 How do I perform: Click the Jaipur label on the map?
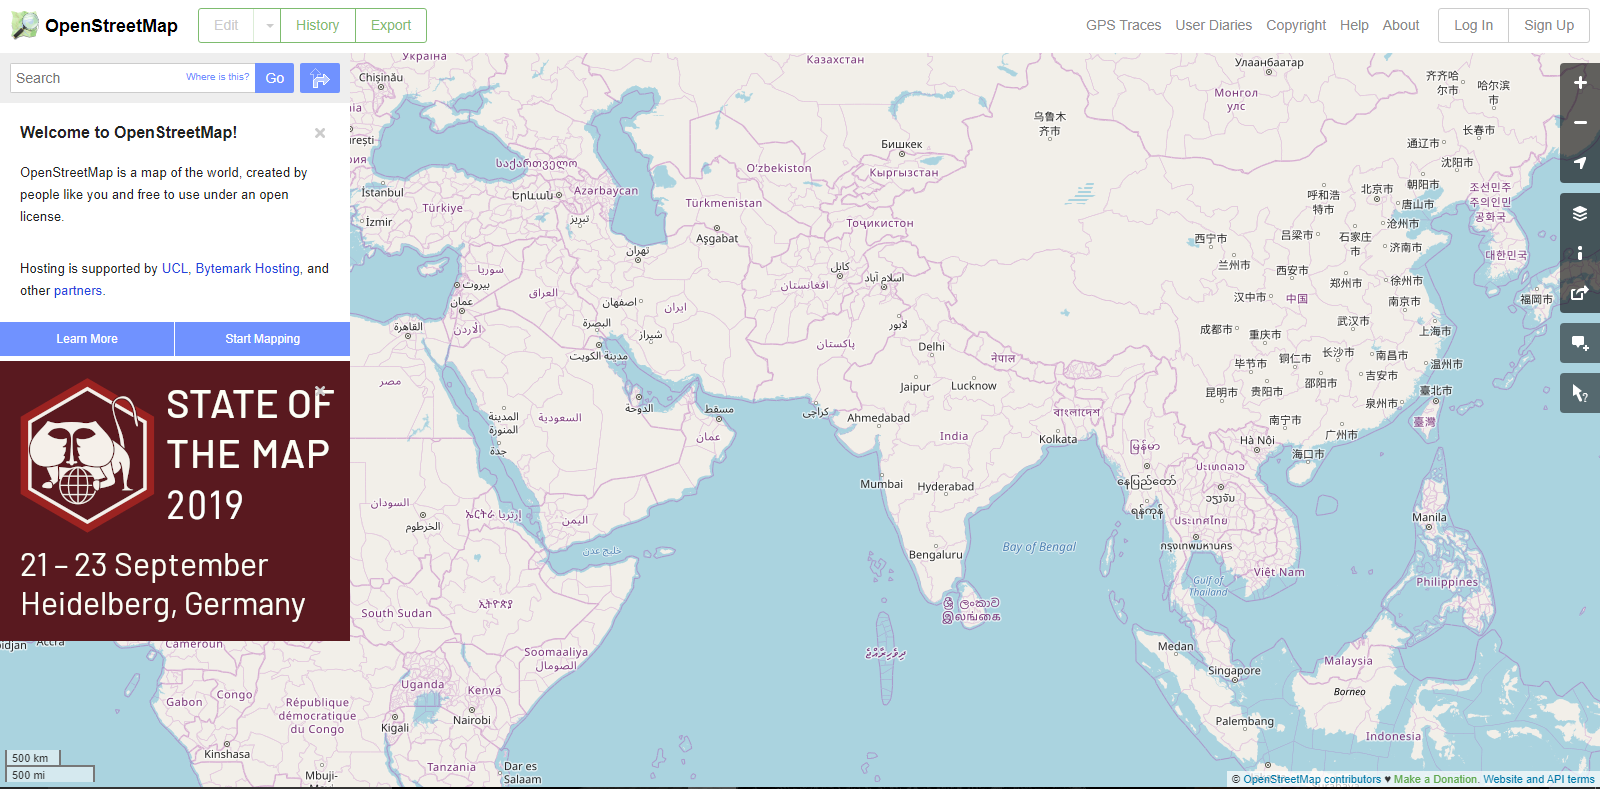click(x=915, y=387)
